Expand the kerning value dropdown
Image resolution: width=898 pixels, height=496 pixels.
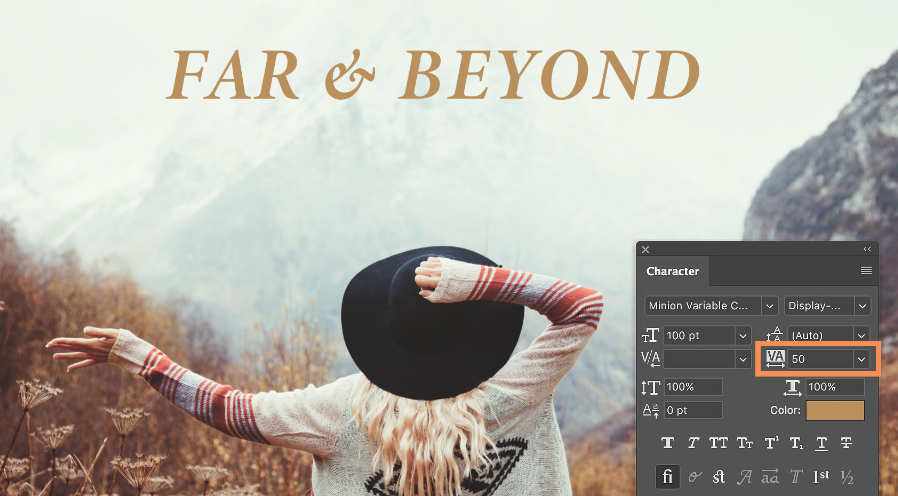pyautogui.click(x=743, y=359)
